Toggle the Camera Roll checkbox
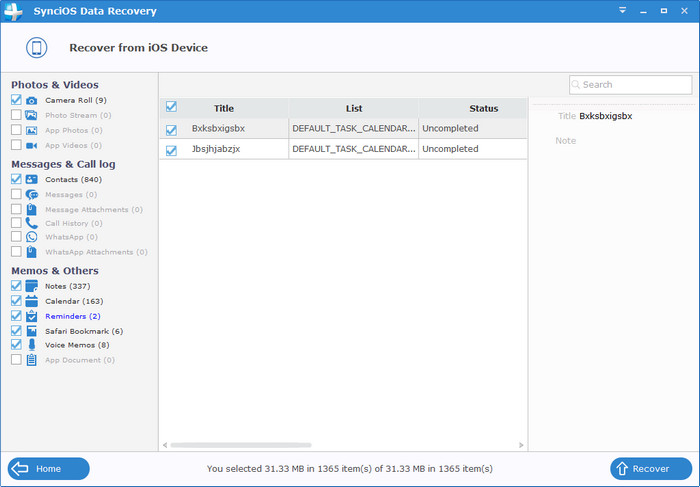Viewport: 700px width, 487px height. (16, 100)
